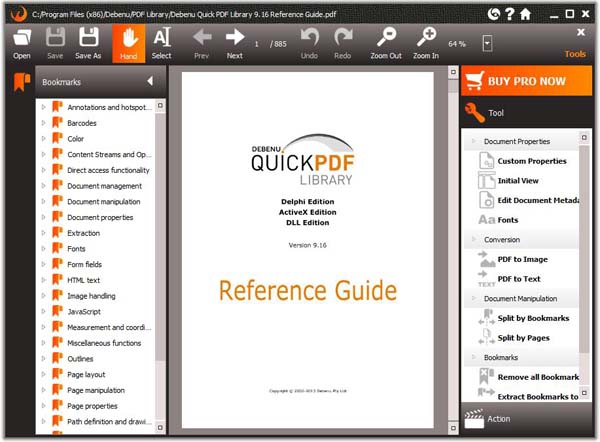The height and width of the screenshot is (442, 600).
Task: Expand the Color bookmark node
Action: tap(44, 139)
